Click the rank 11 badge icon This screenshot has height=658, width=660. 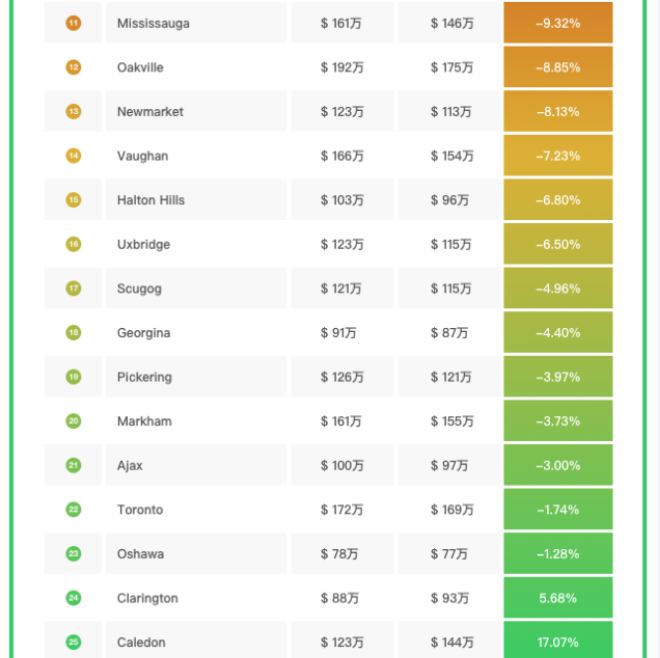point(73,23)
